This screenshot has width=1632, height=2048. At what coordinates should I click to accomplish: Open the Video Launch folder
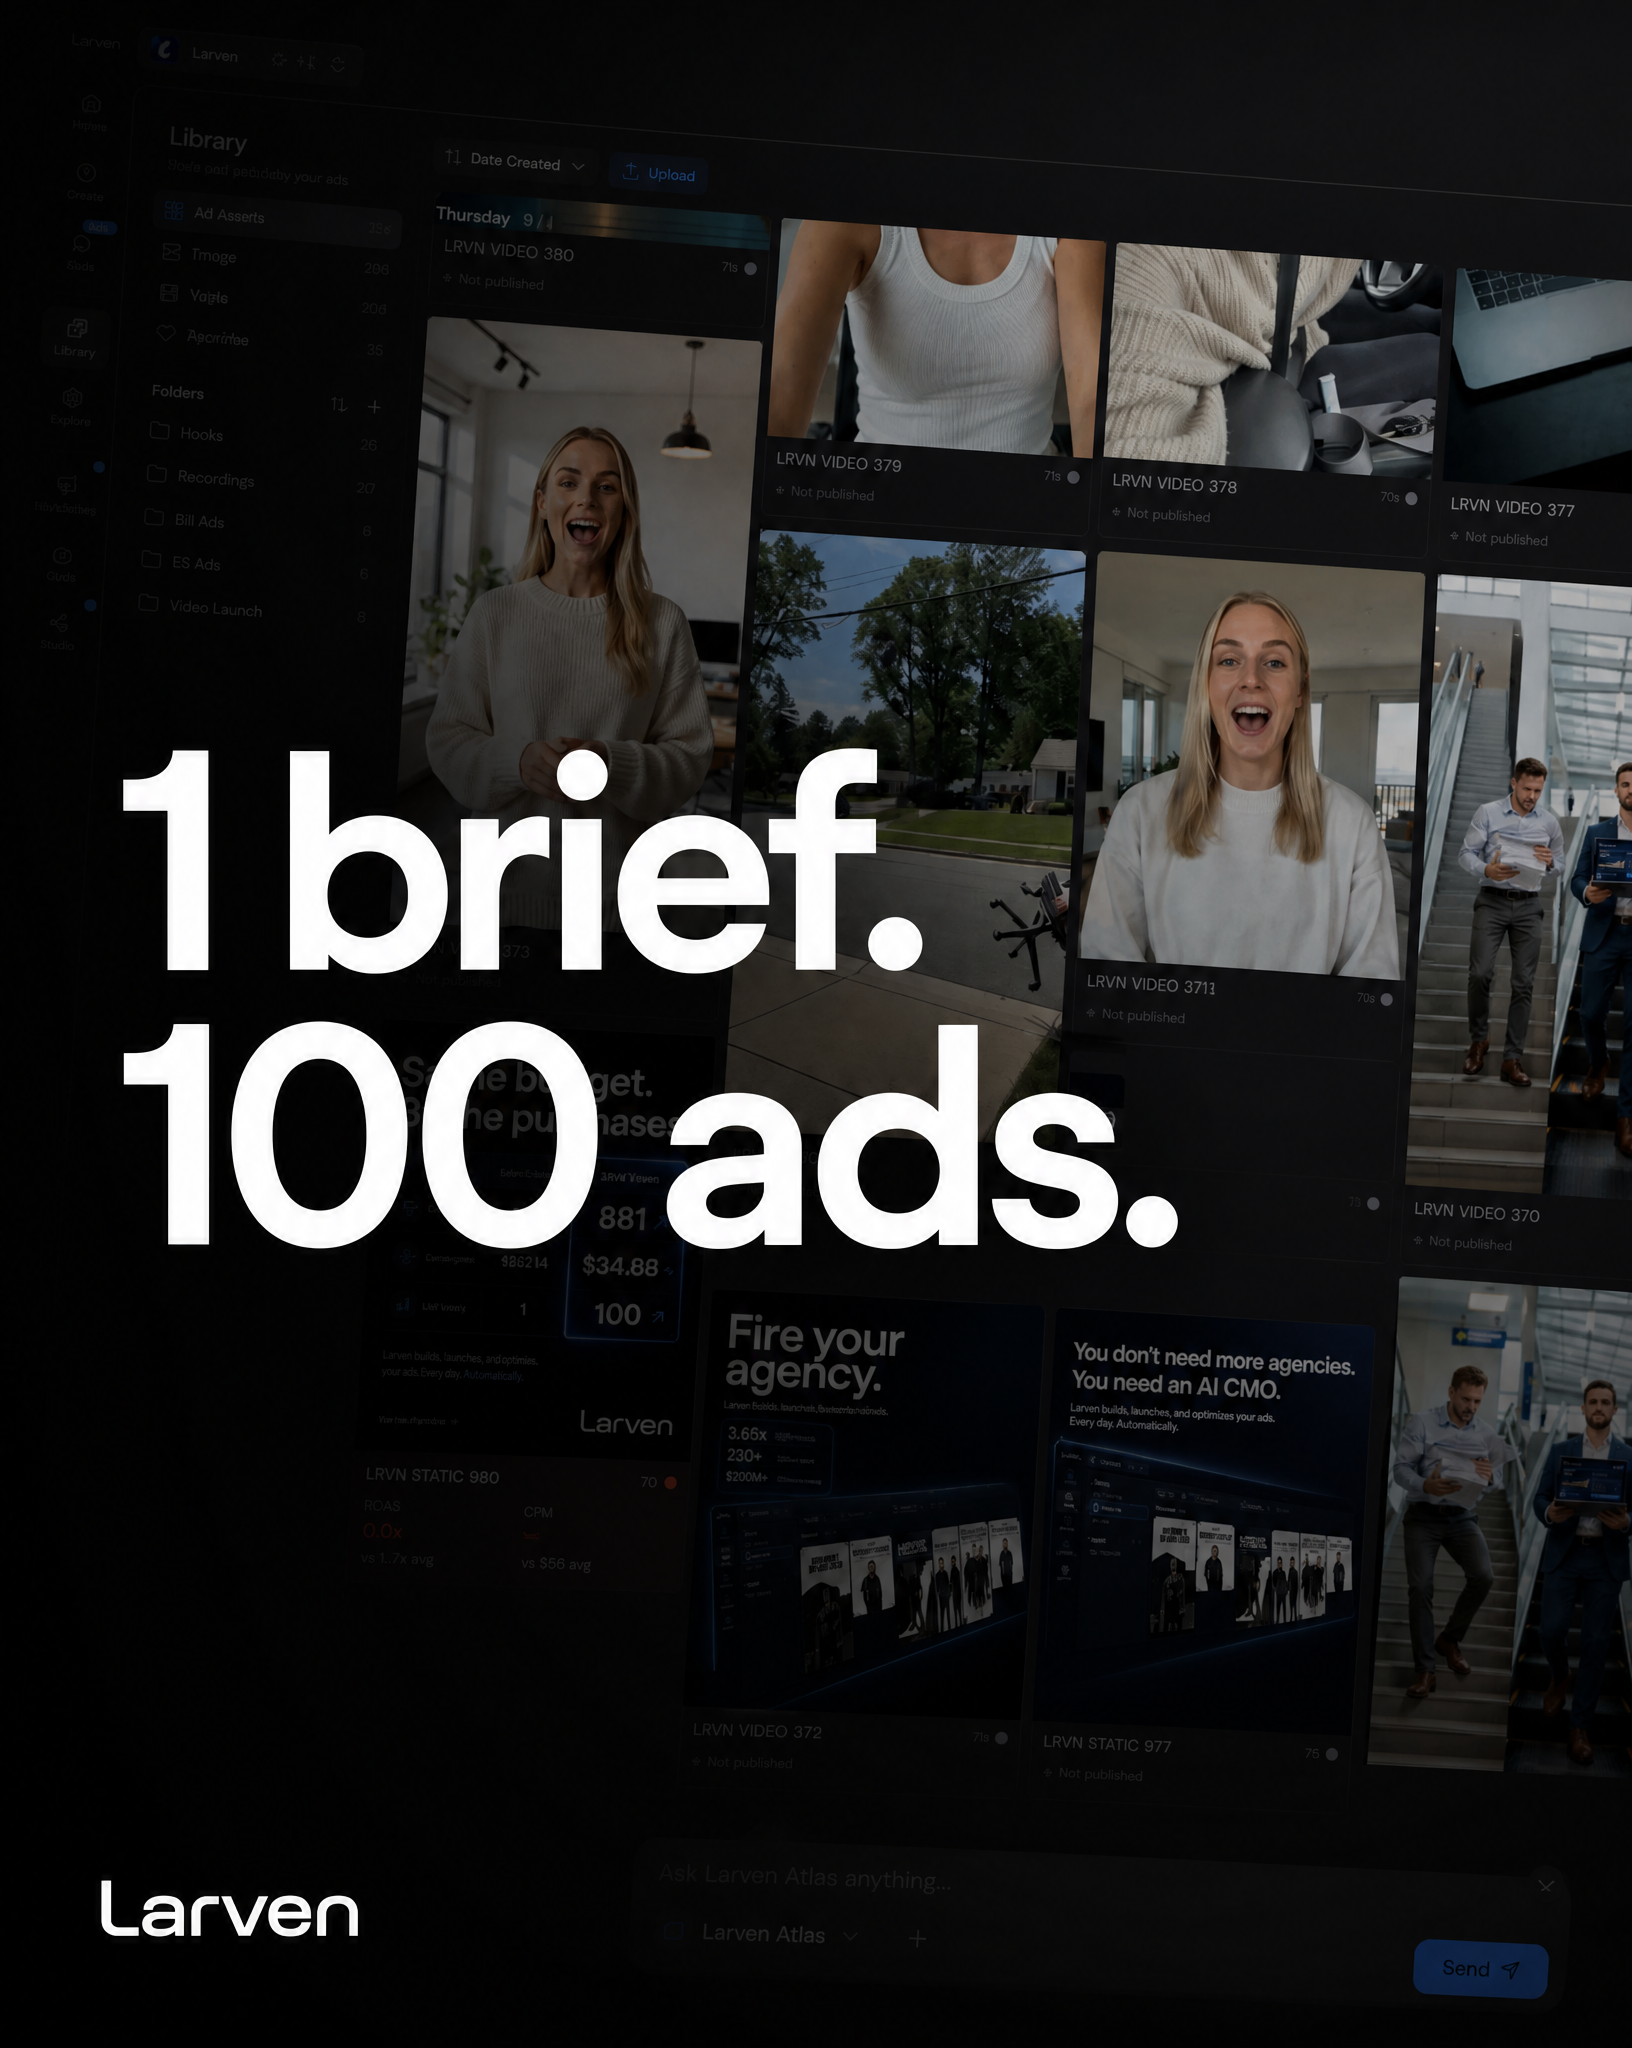[252, 610]
